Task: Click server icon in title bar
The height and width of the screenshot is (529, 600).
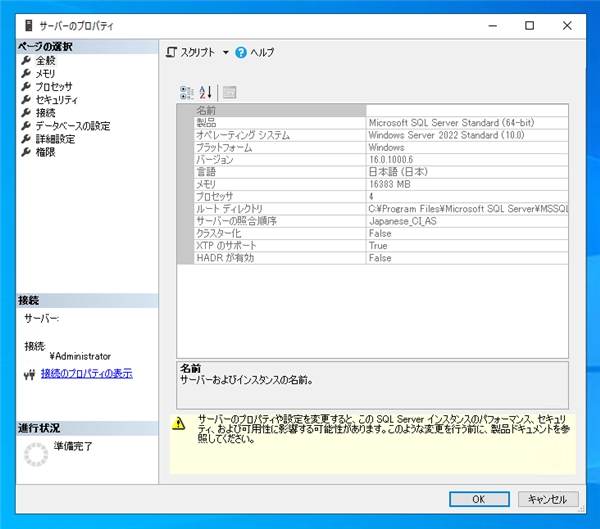Action: click(x=28, y=26)
